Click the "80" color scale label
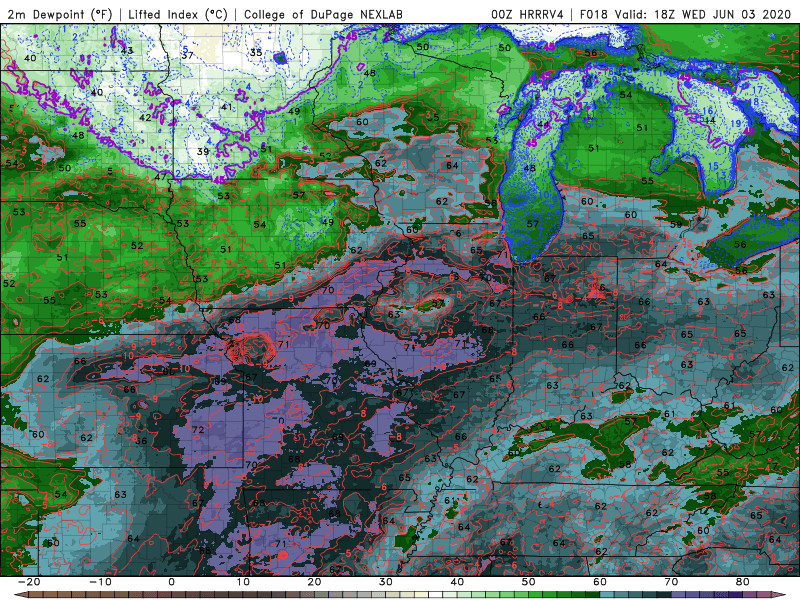 tap(743, 582)
